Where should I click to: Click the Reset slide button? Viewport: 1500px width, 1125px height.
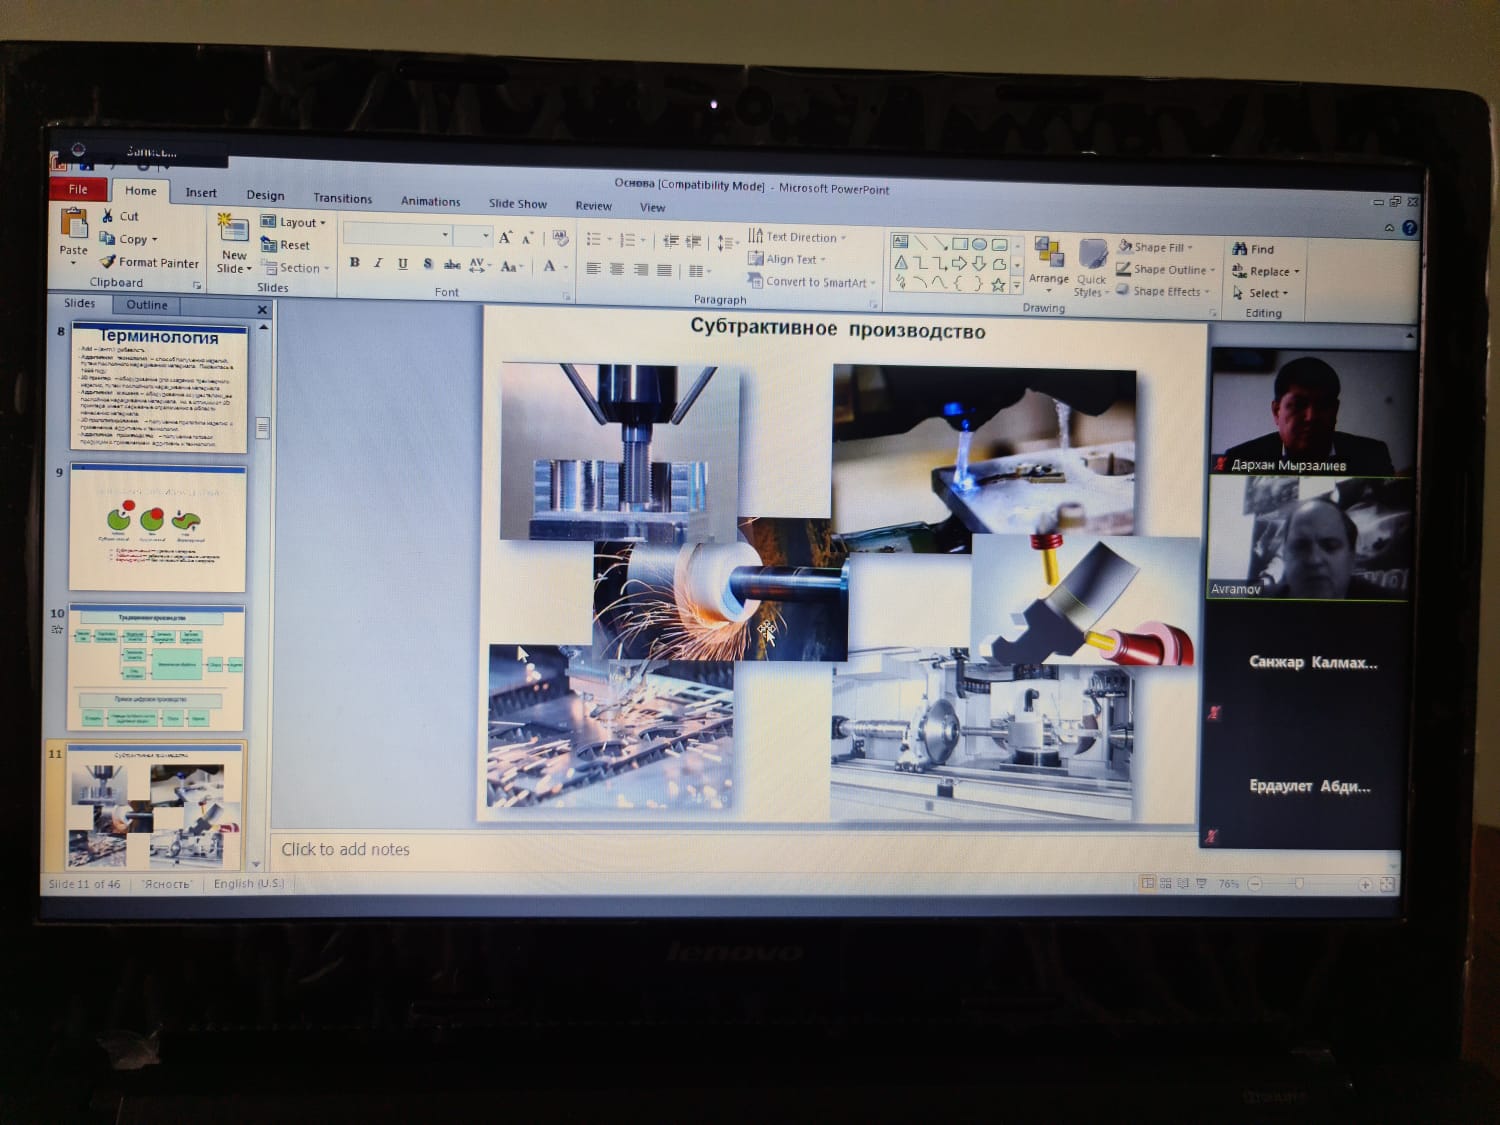tap(286, 245)
